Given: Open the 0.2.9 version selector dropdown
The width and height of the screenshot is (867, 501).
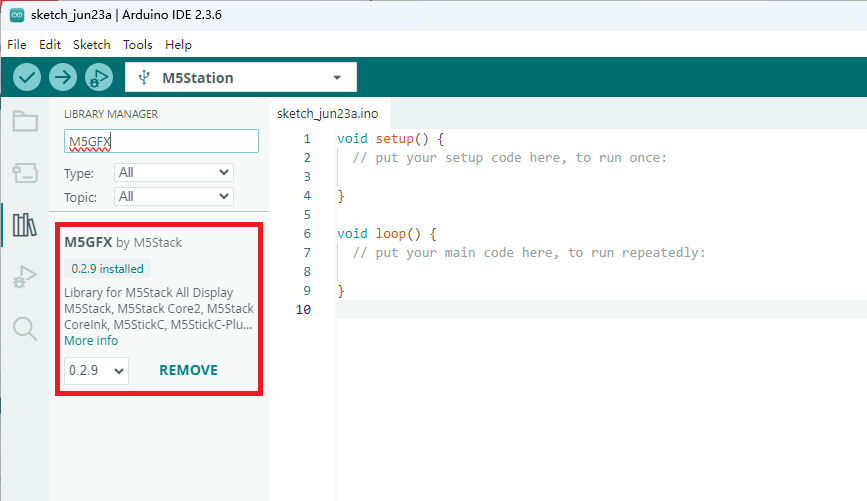Looking at the screenshot, I should (96, 370).
